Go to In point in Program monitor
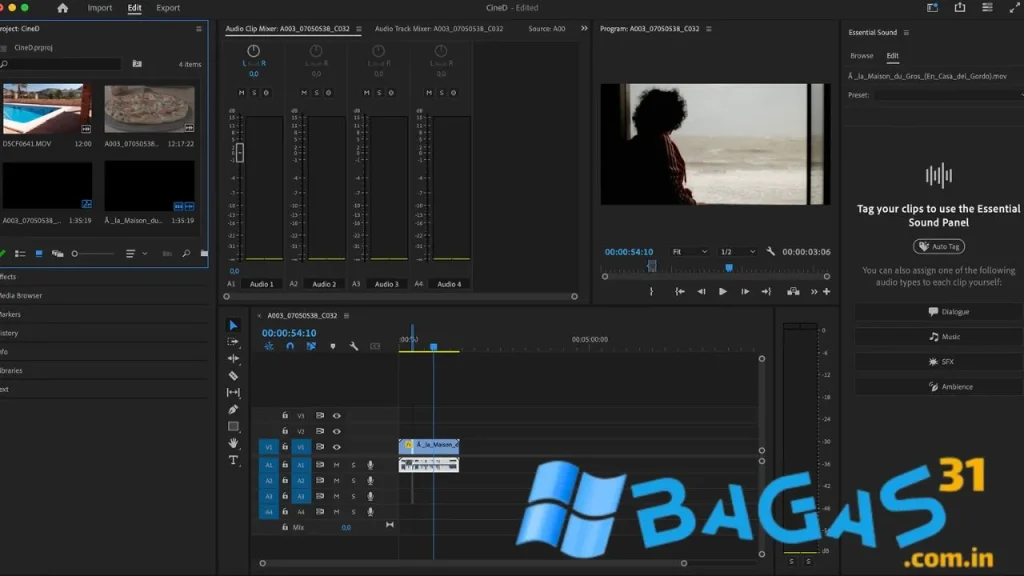Screen dimensions: 1024x576 (x=679, y=292)
